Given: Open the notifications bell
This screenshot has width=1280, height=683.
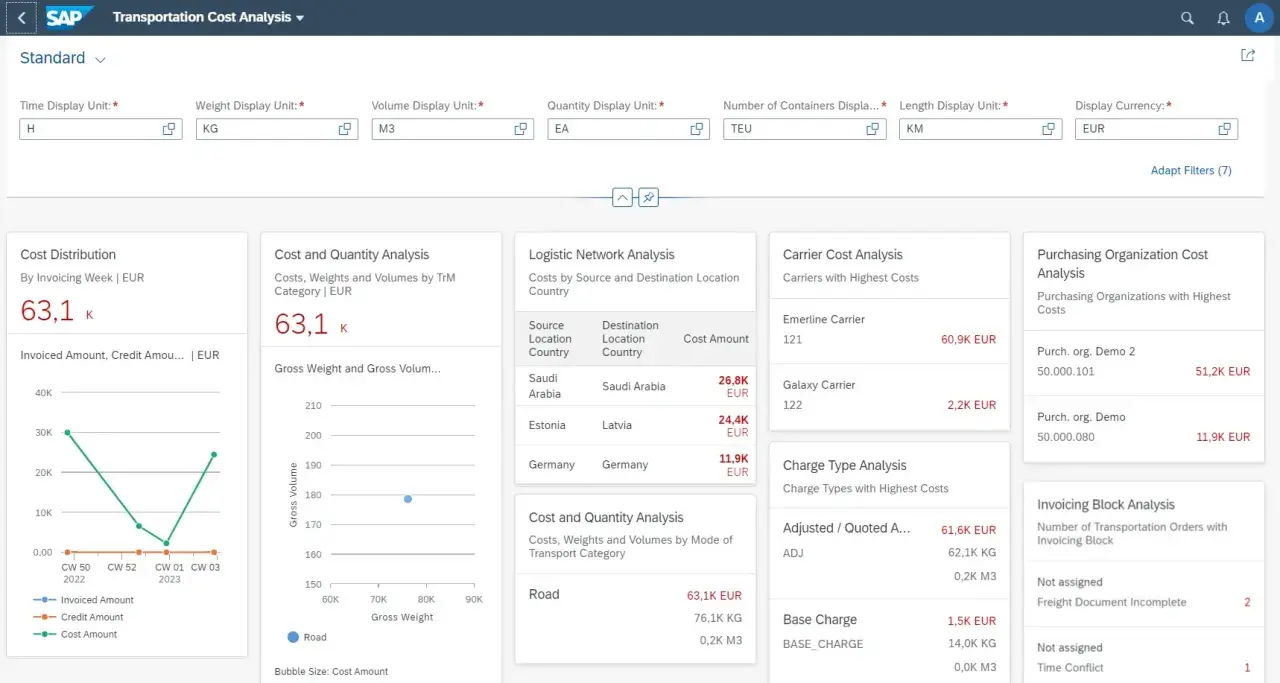Looking at the screenshot, I should (x=1223, y=18).
